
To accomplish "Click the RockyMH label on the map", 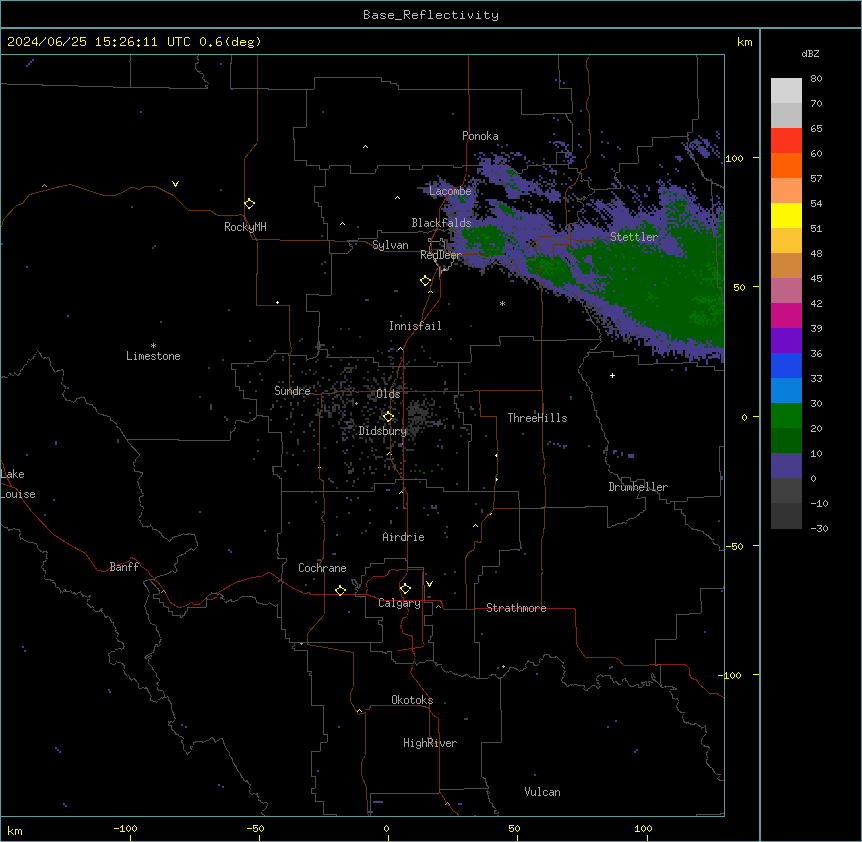I will 245,227.
